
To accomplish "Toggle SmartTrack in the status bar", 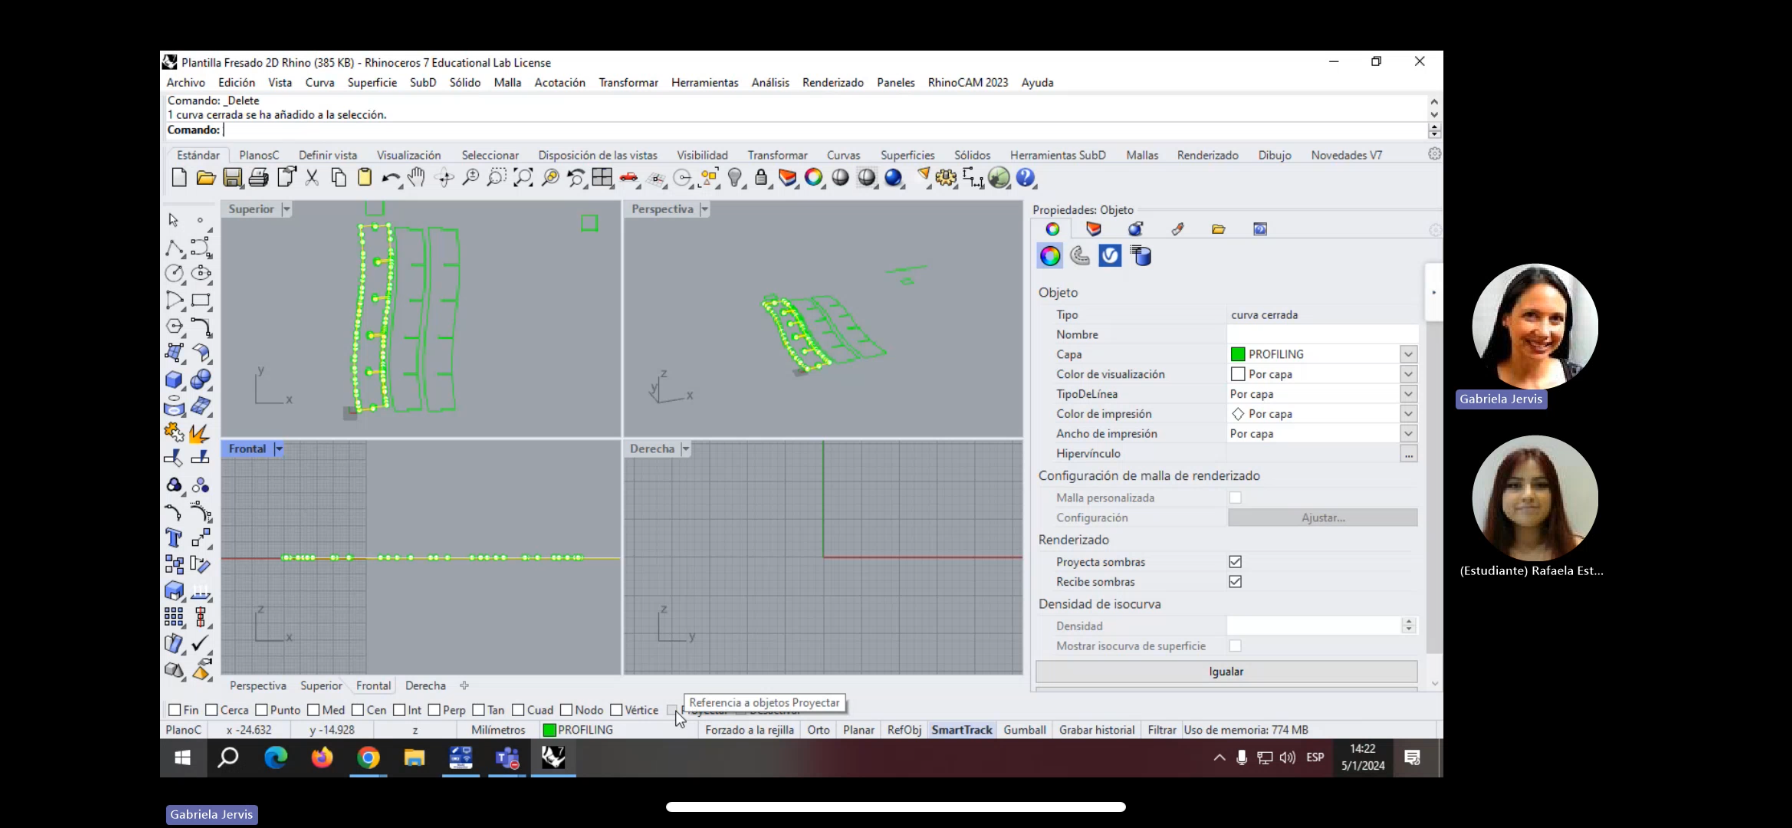I will (961, 730).
